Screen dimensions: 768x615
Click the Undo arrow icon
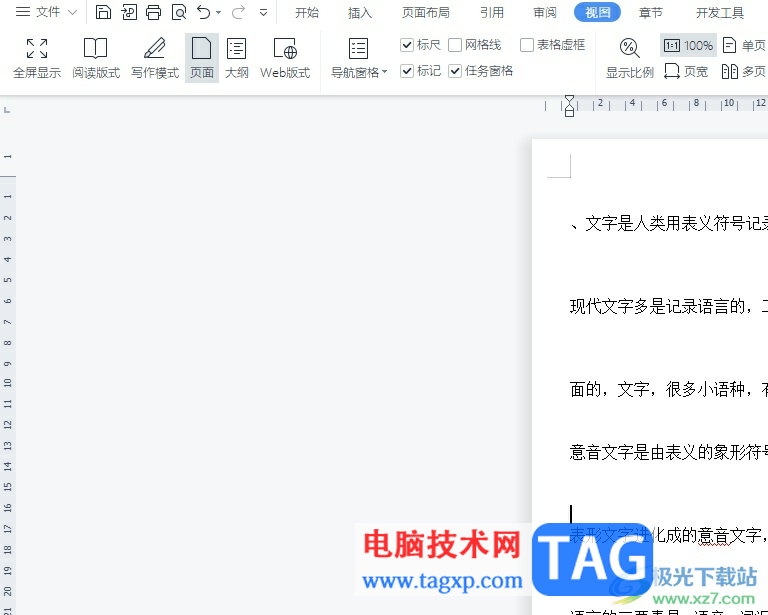coord(203,12)
